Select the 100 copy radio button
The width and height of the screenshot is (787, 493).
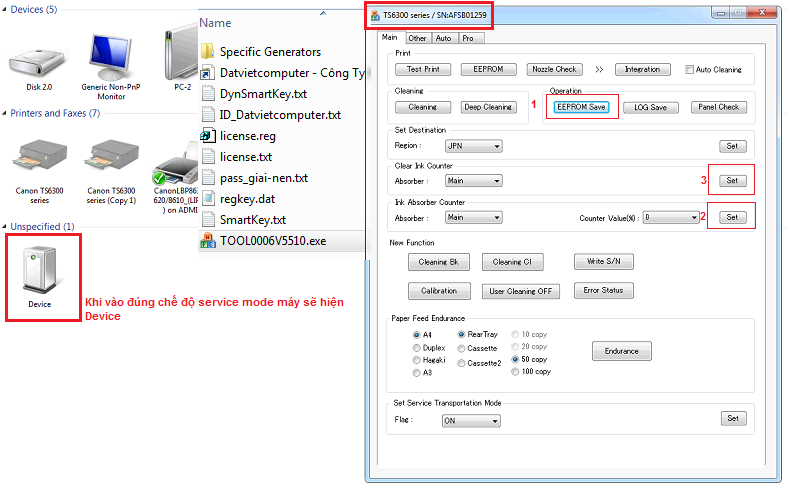pyautogui.click(x=515, y=372)
